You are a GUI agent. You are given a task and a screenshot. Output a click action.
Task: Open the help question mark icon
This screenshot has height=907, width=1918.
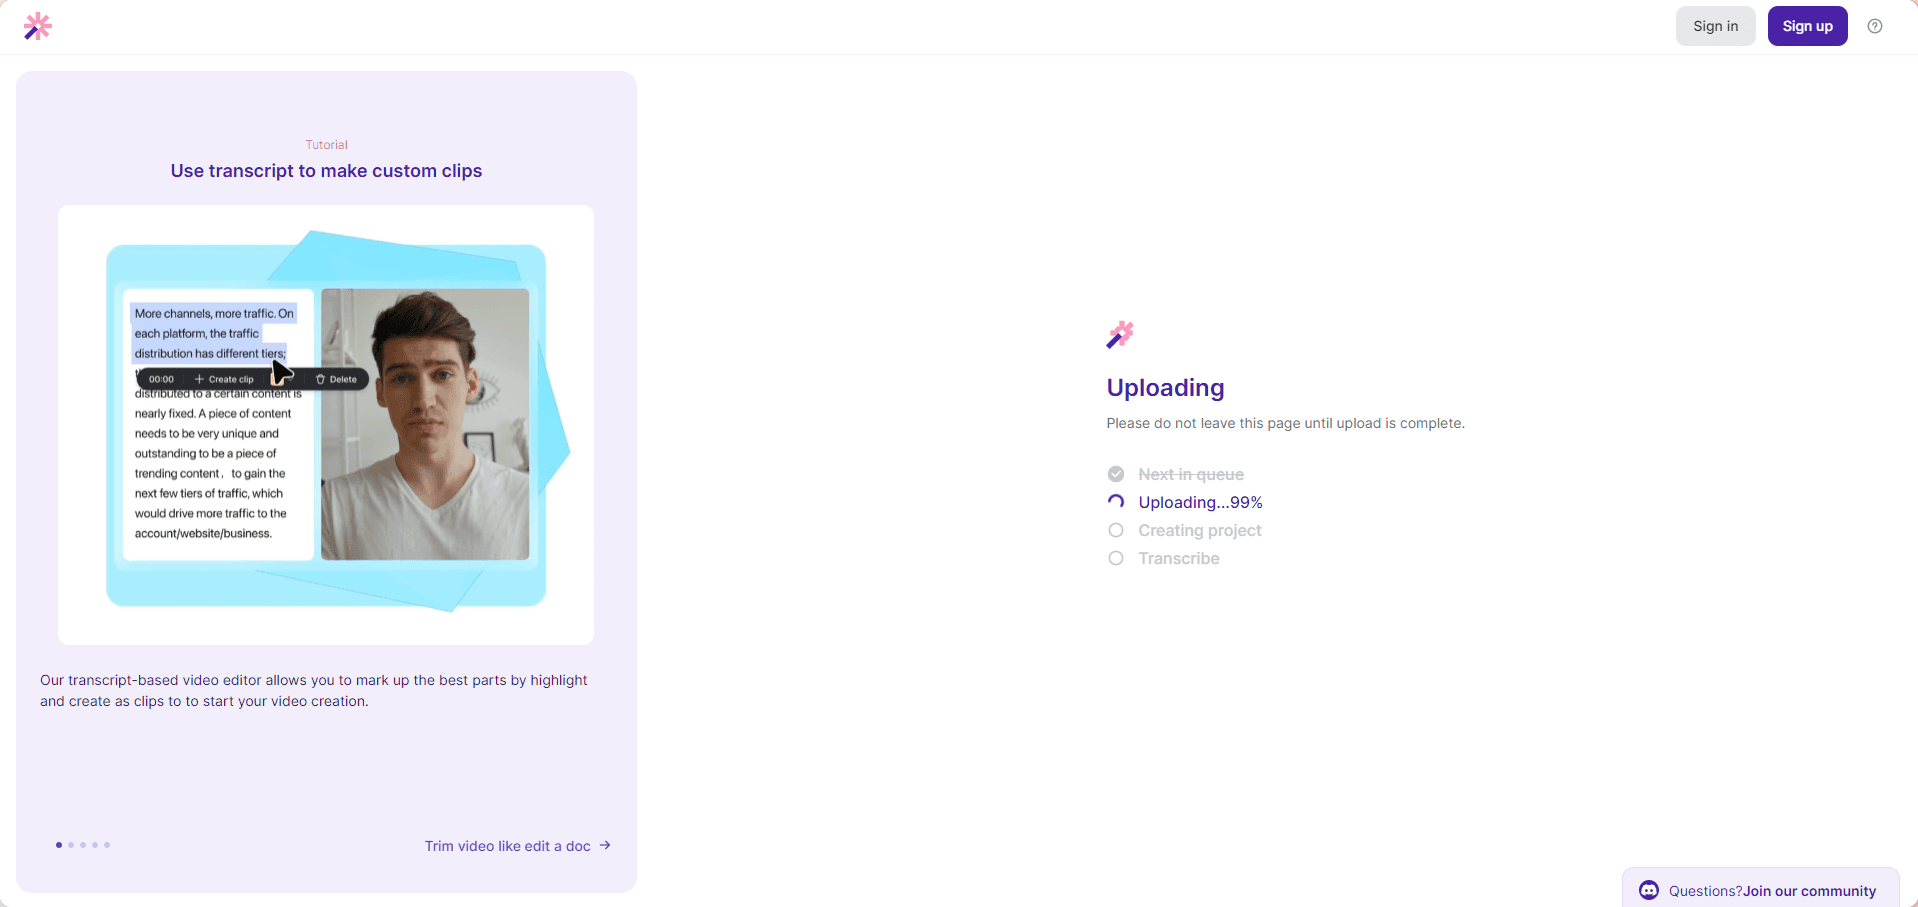click(1875, 26)
